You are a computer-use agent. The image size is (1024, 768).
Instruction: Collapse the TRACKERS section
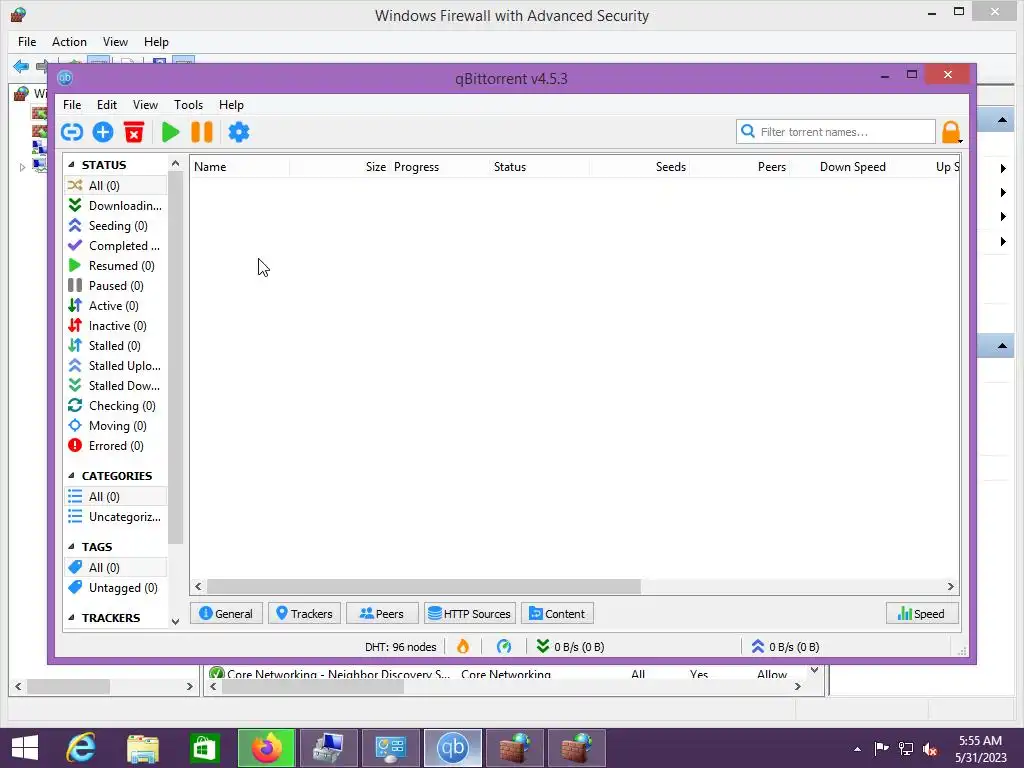pos(71,618)
